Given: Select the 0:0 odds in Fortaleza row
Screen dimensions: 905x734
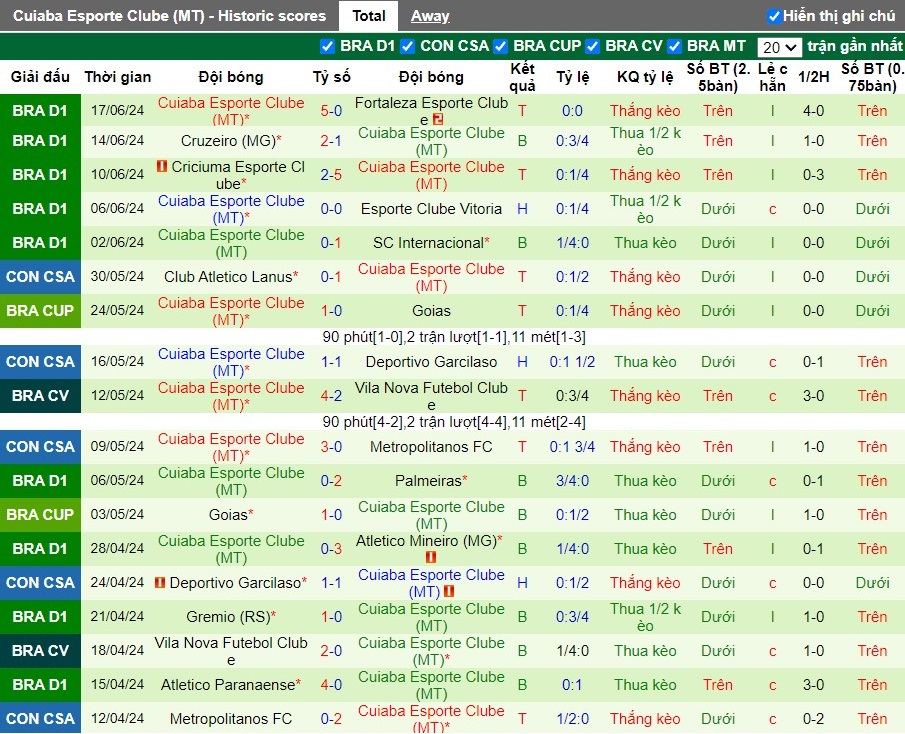Looking at the screenshot, I should click(572, 111).
